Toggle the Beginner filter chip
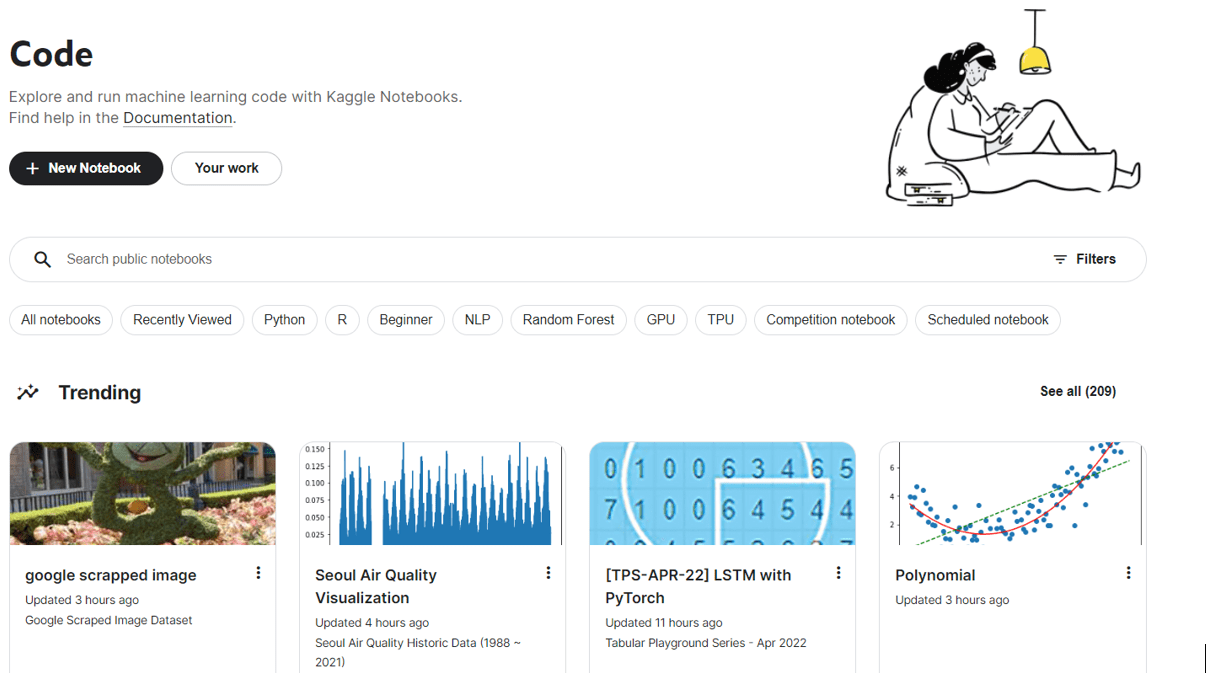1209x673 pixels. [x=406, y=320]
